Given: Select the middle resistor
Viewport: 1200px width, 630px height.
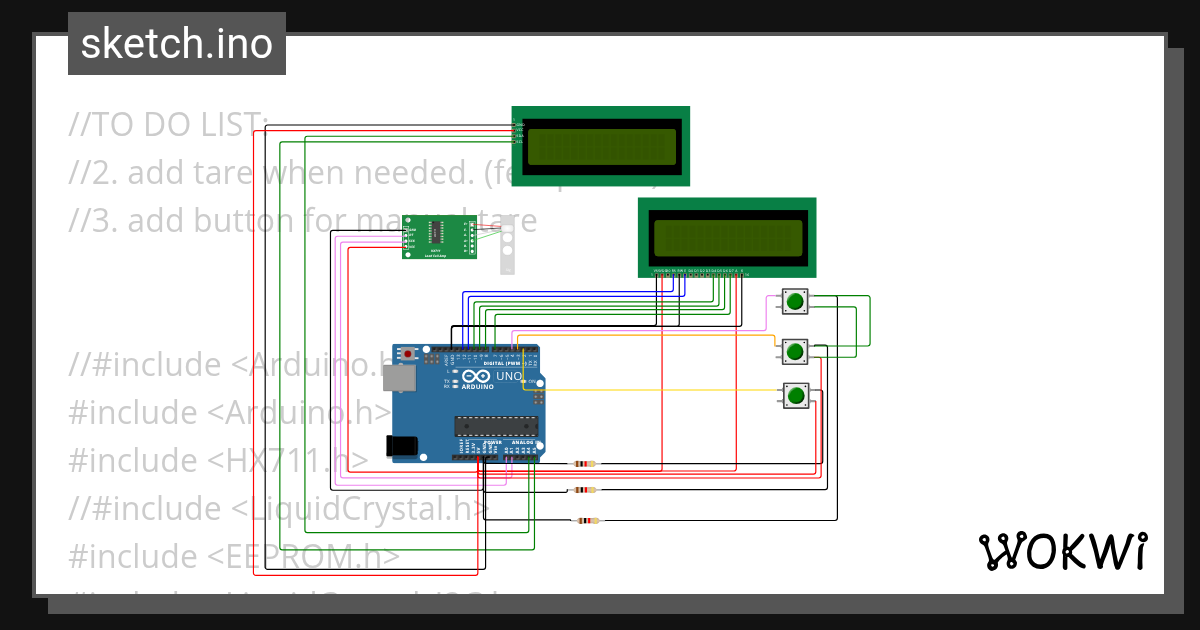Looking at the screenshot, I should click(585, 490).
